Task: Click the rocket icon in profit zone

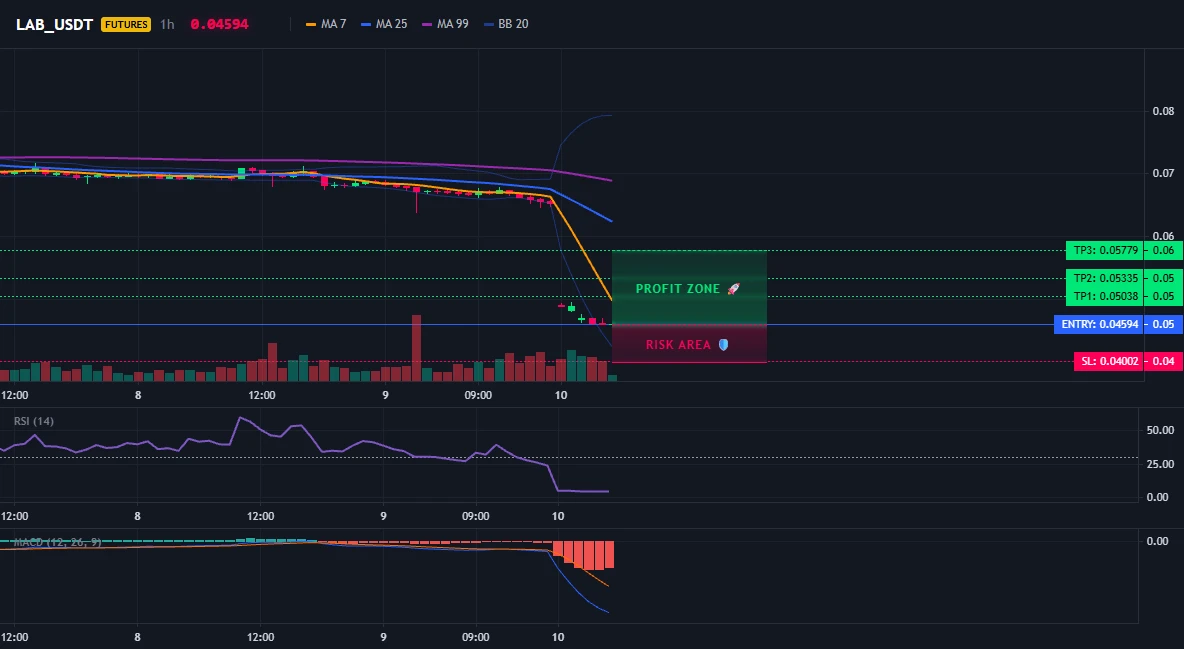Action: (733, 289)
